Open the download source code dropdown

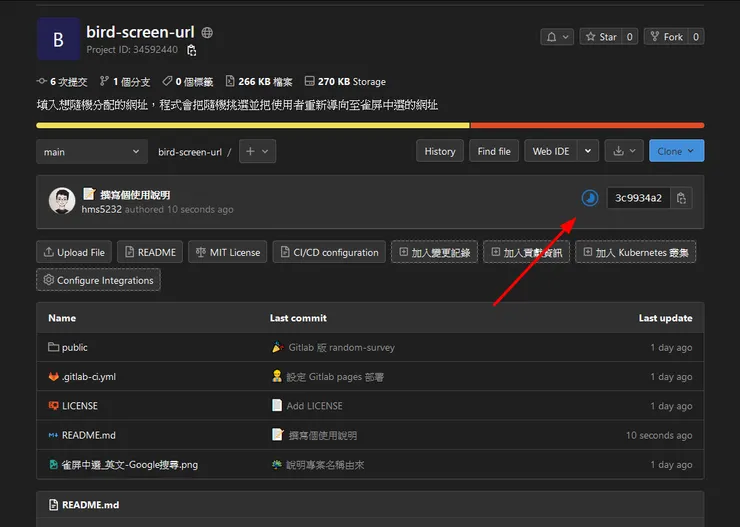[x=624, y=151]
